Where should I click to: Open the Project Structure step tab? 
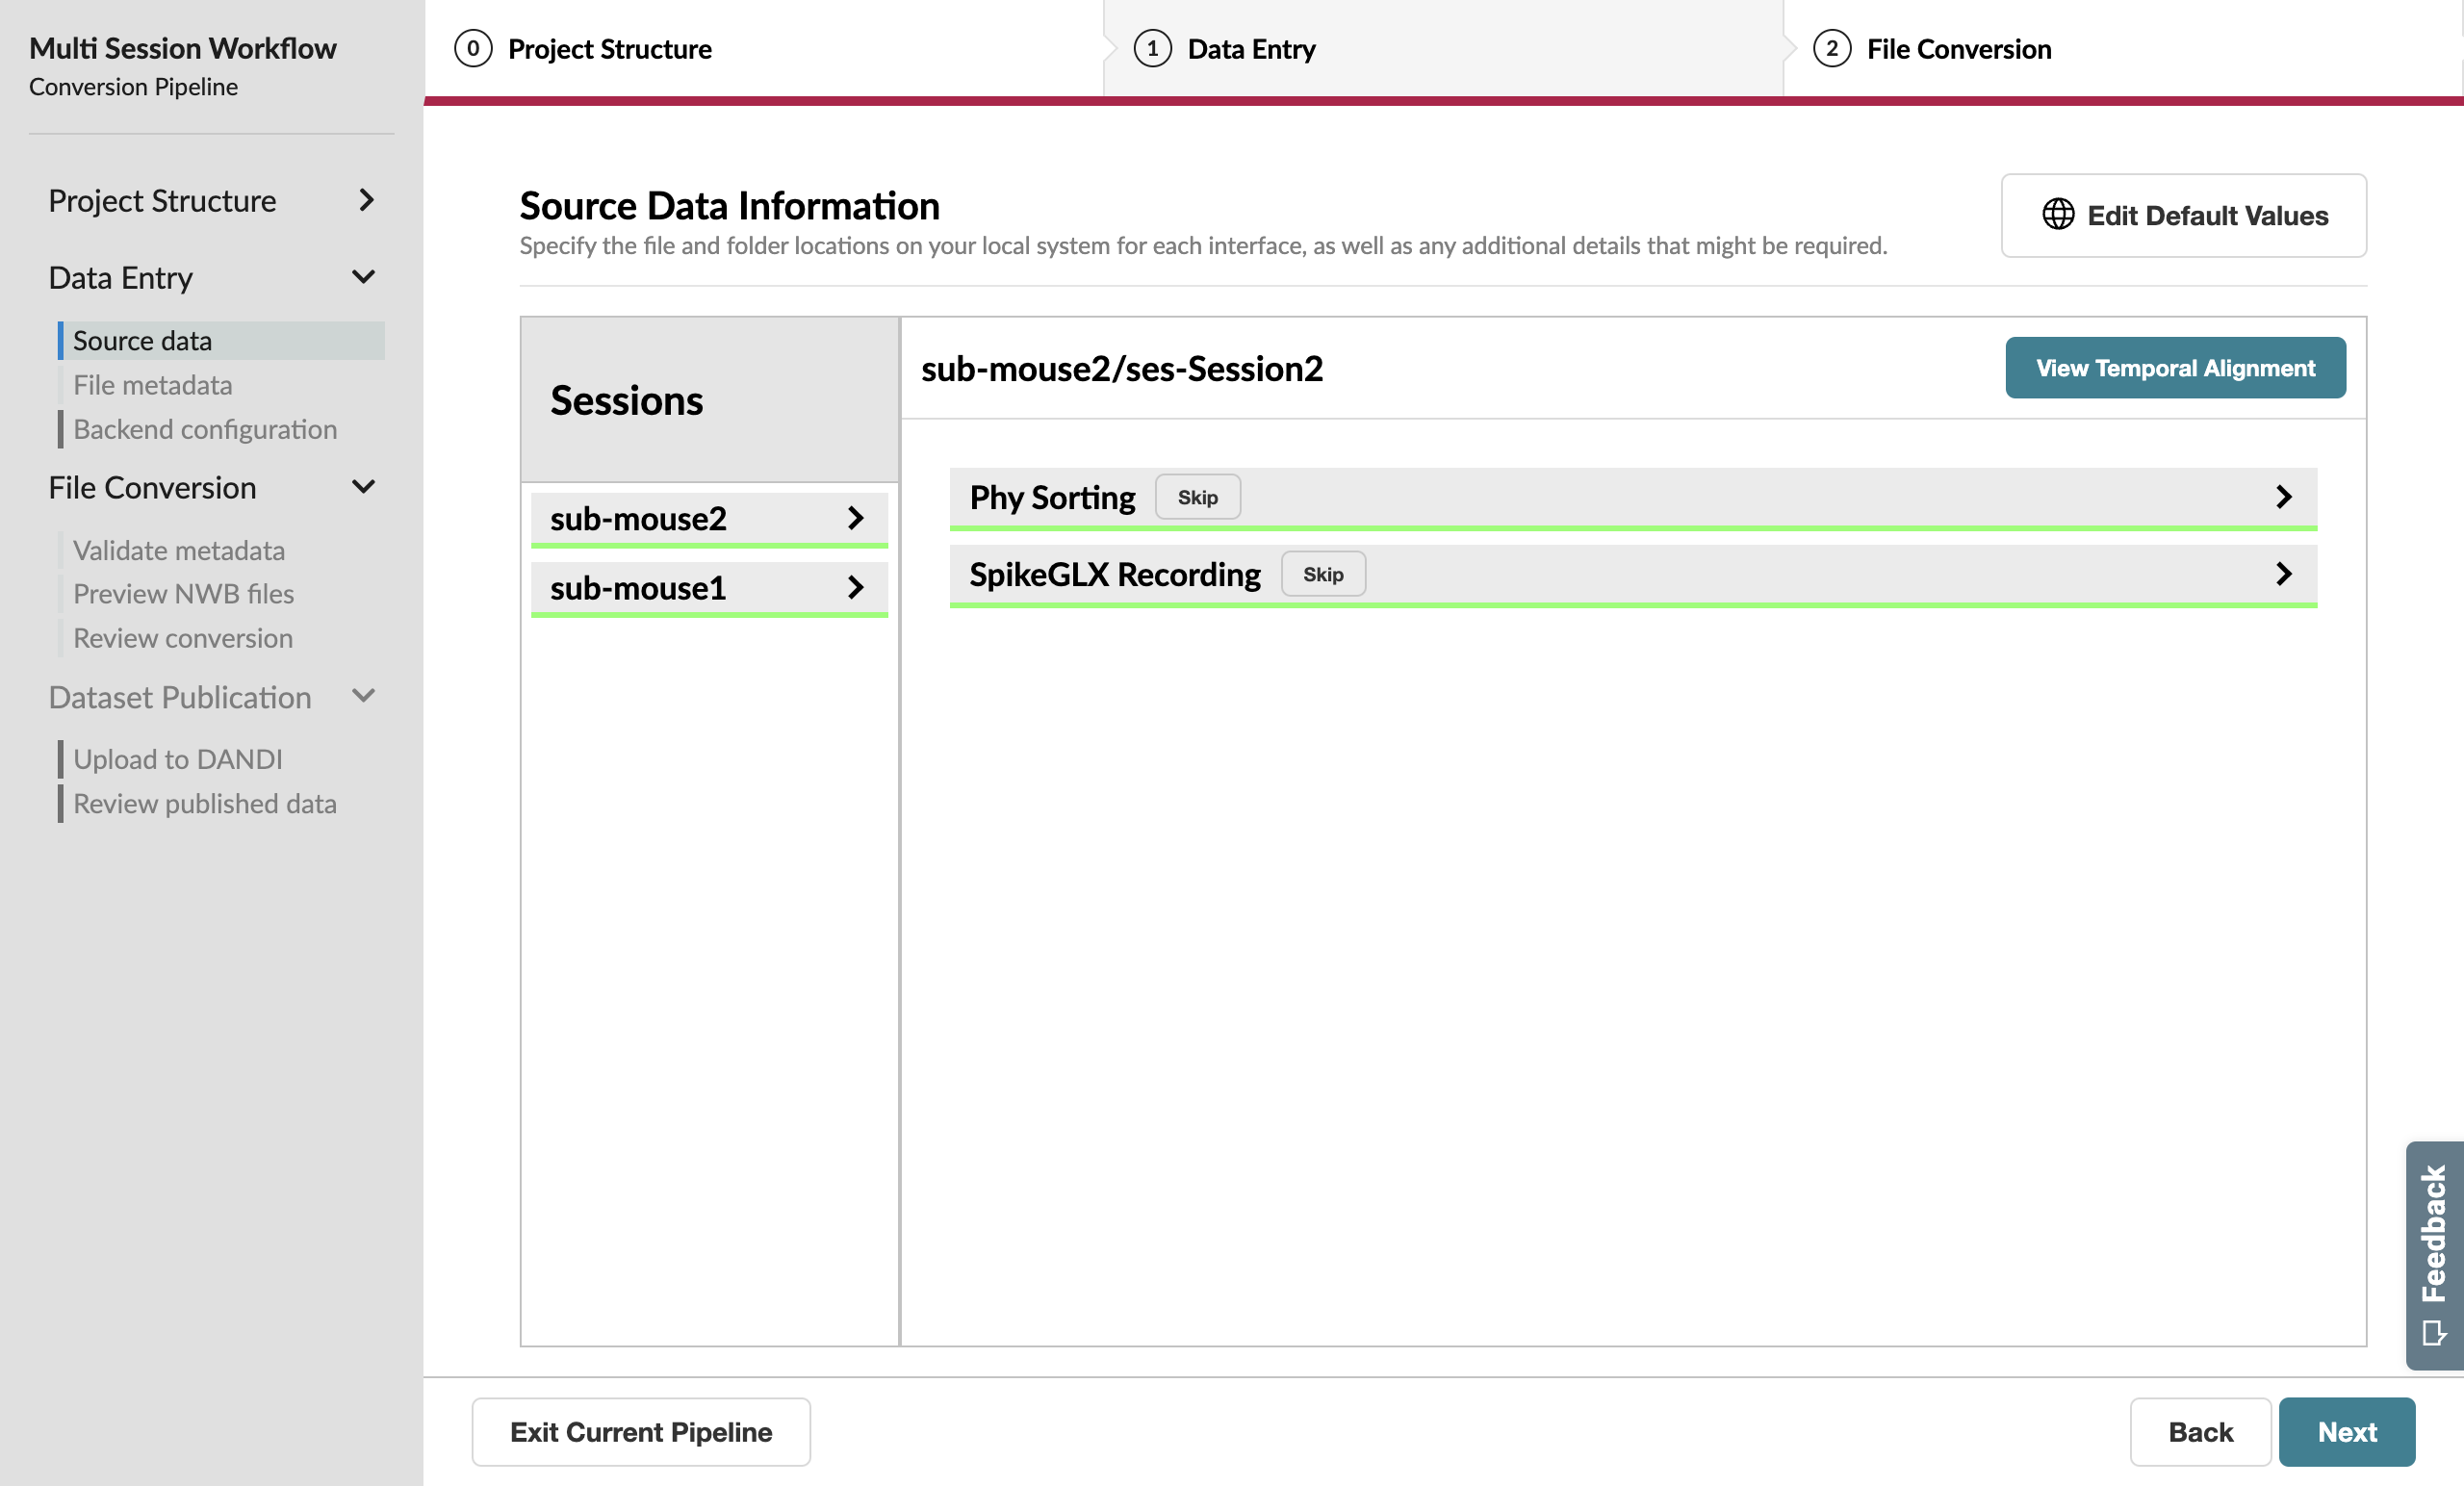tap(764, 48)
